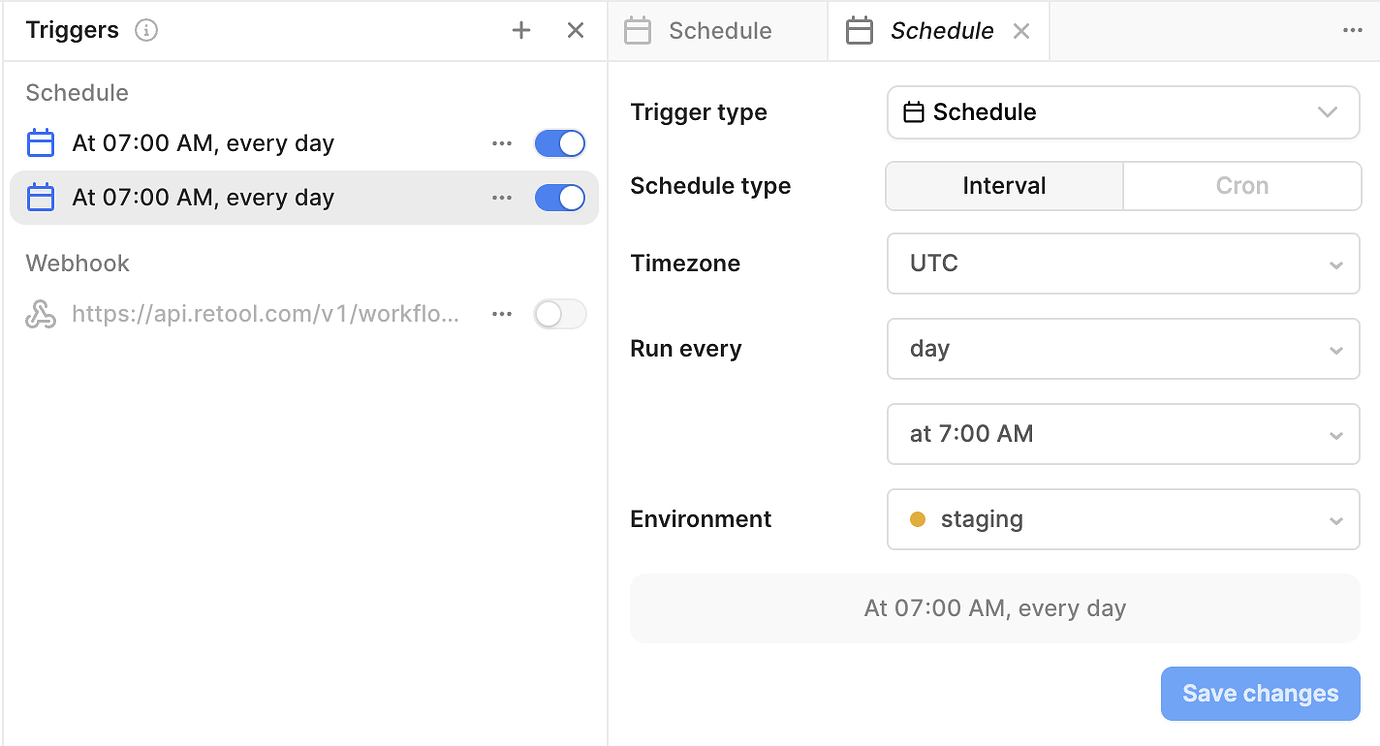
Task: Open more options for selected schedule trigger
Action: coord(502,198)
